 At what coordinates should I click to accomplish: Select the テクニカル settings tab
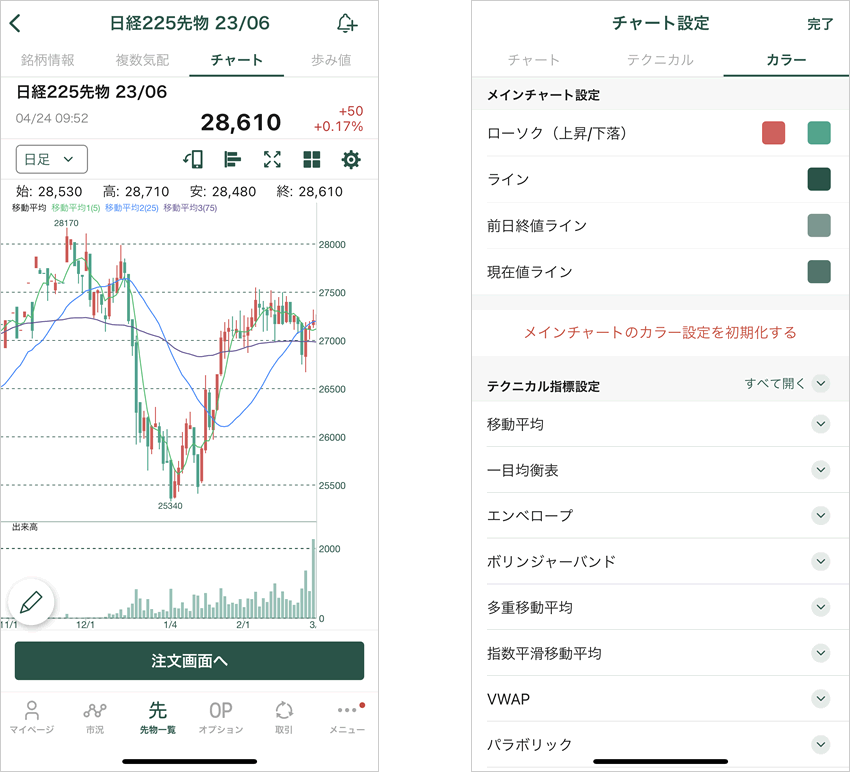[x=660, y=60]
